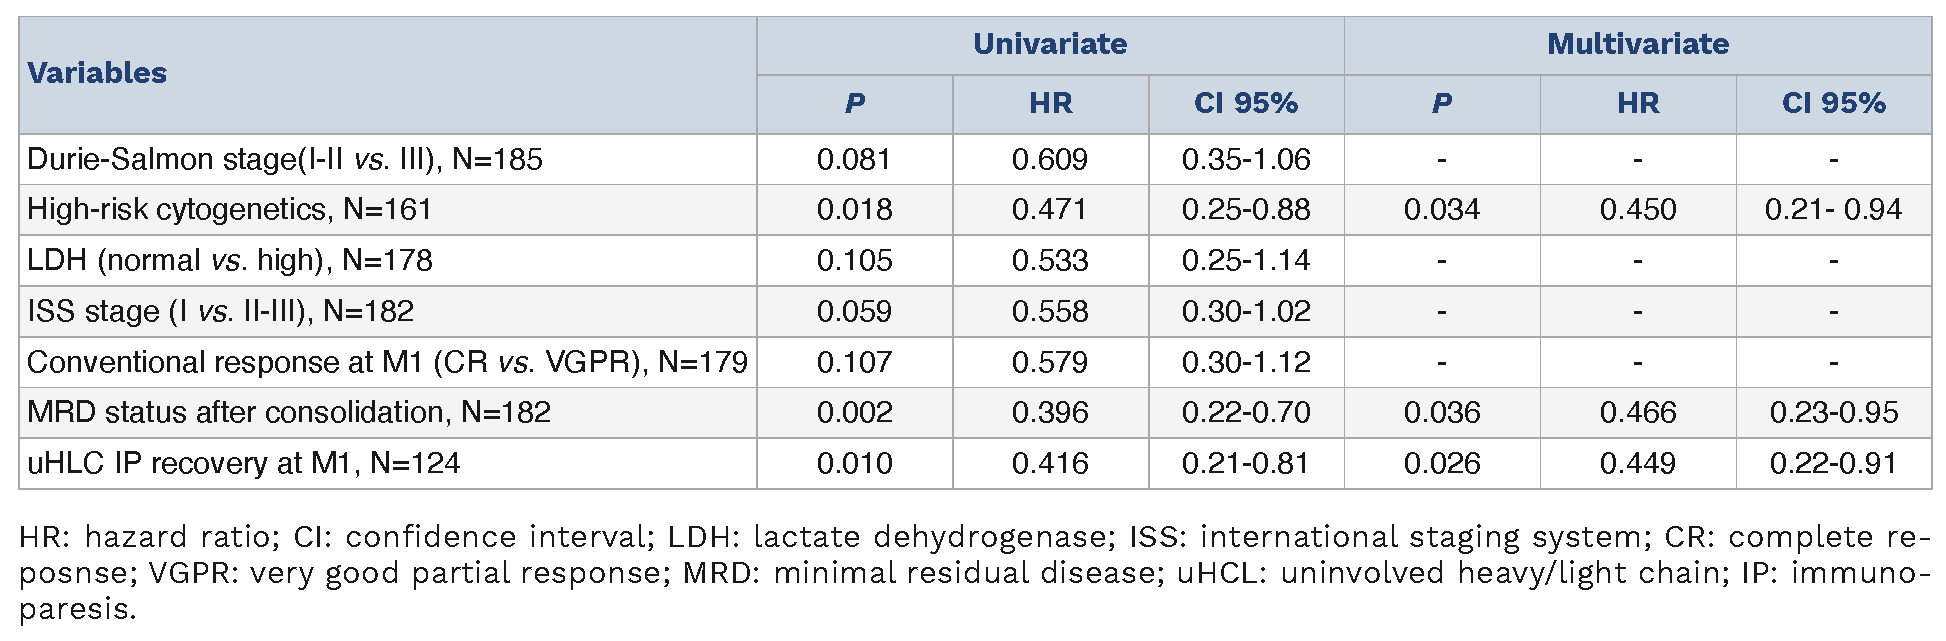This screenshot has width=1946, height=641.
Task: Click univariate P value 0.002
Action: [x=854, y=412]
